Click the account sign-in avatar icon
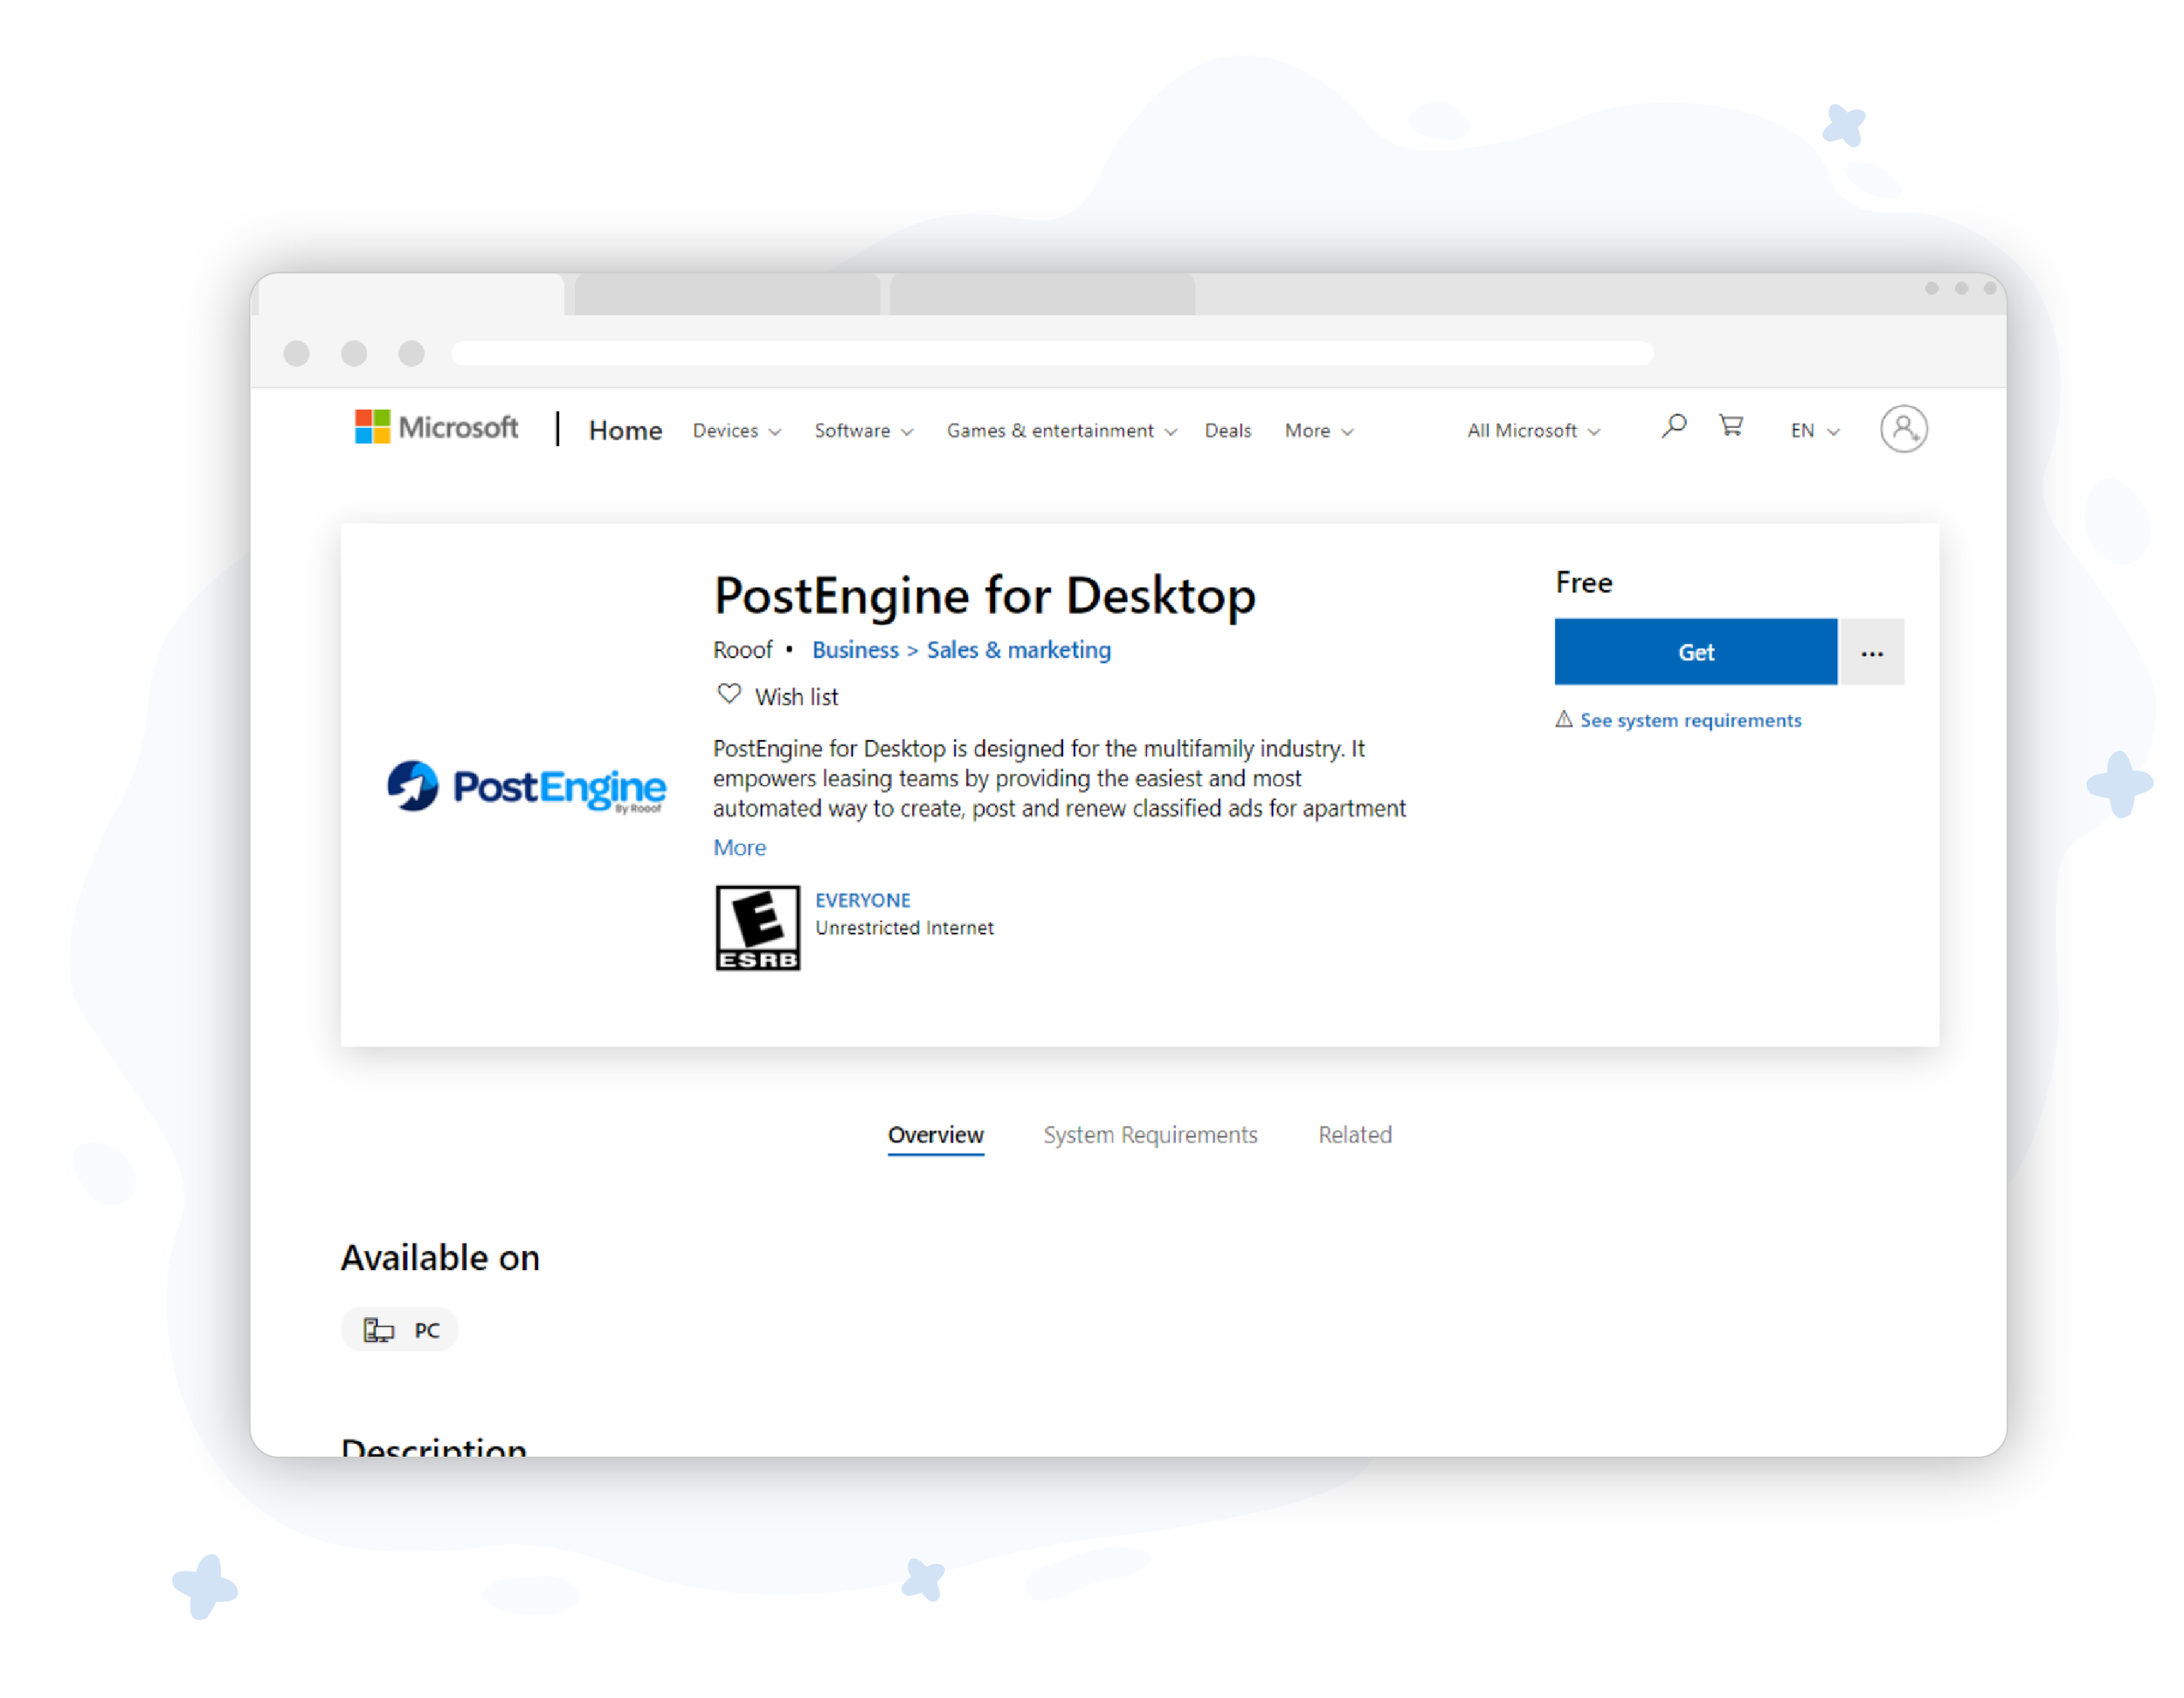2184x1698 pixels. click(x=1903, y=430)
